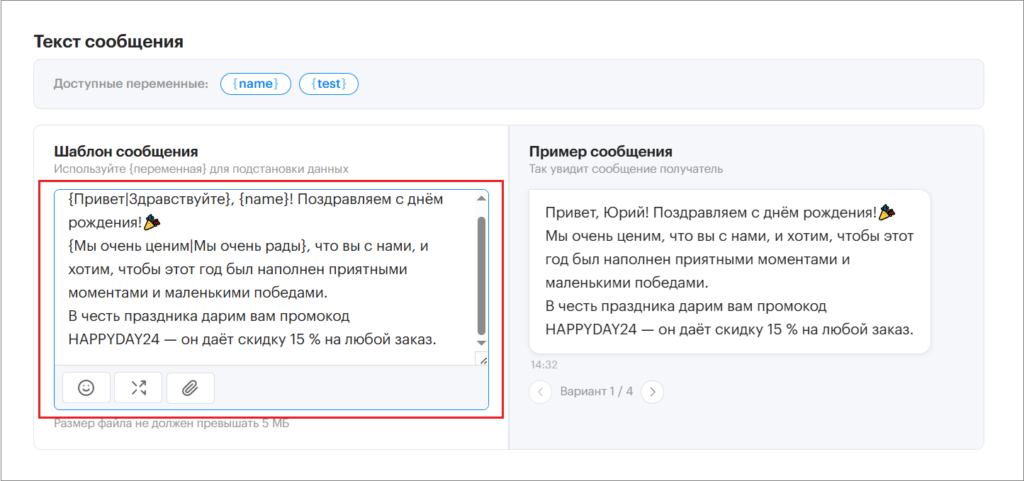Click the scrollbar up arrow in template

click(481, 196)
